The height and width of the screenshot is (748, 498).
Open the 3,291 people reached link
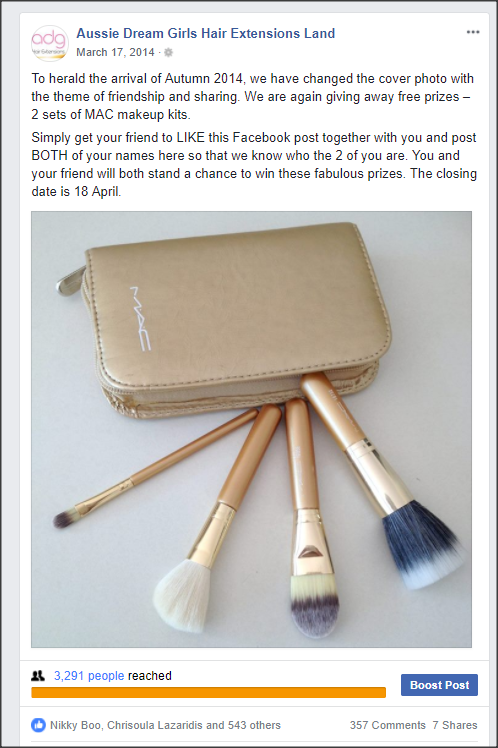point(89,675)
